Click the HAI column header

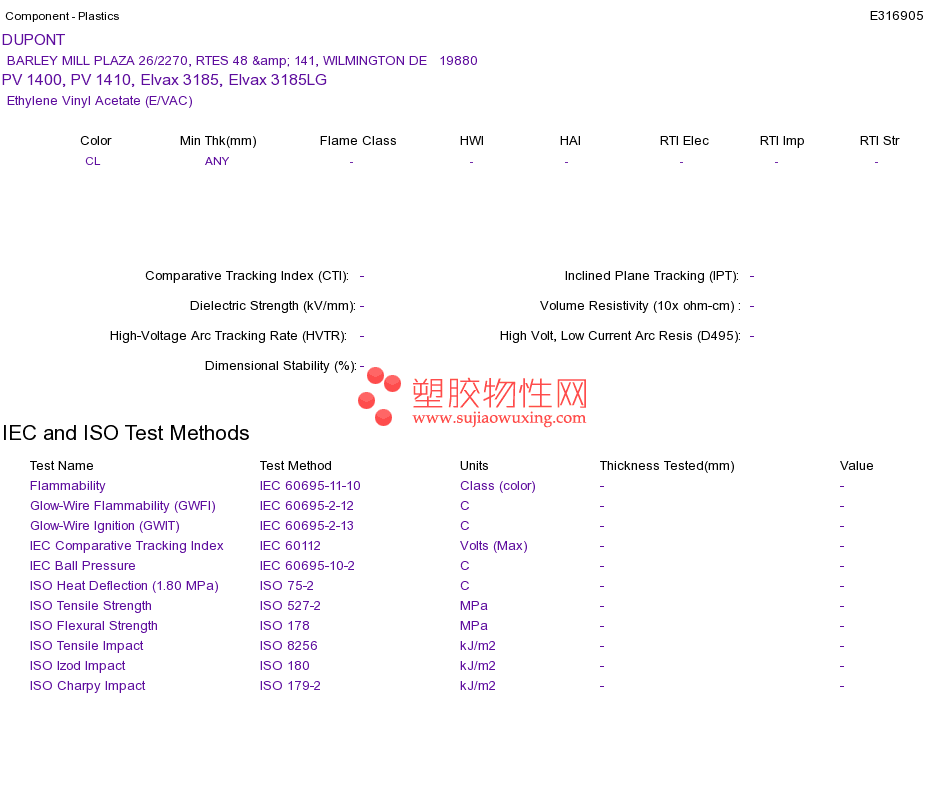pos(570,141)
